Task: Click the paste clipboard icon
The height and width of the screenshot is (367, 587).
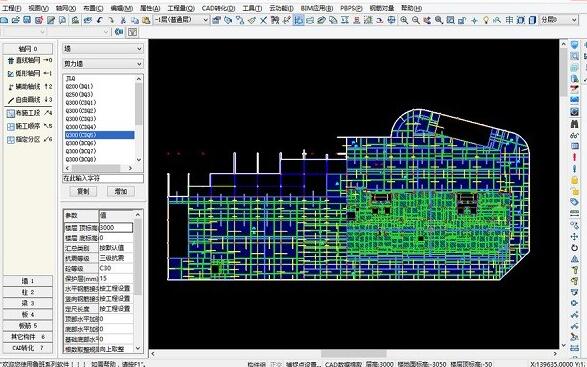Action: tap(146, 21)
